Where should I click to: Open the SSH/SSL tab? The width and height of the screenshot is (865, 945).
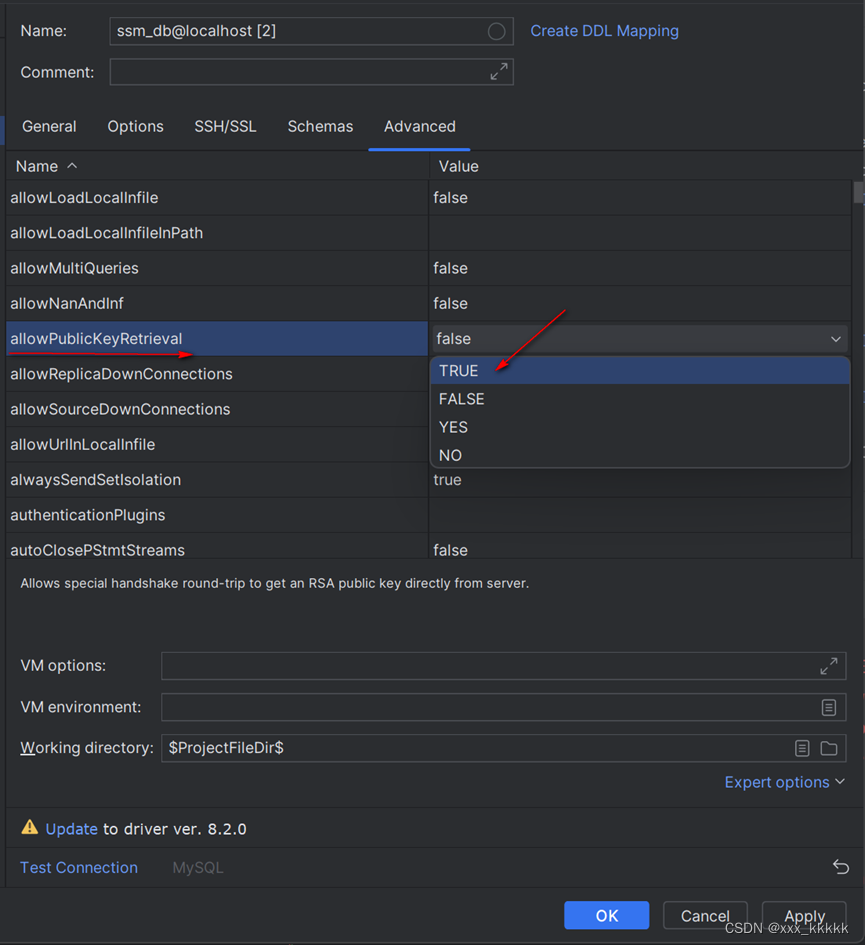224,126
